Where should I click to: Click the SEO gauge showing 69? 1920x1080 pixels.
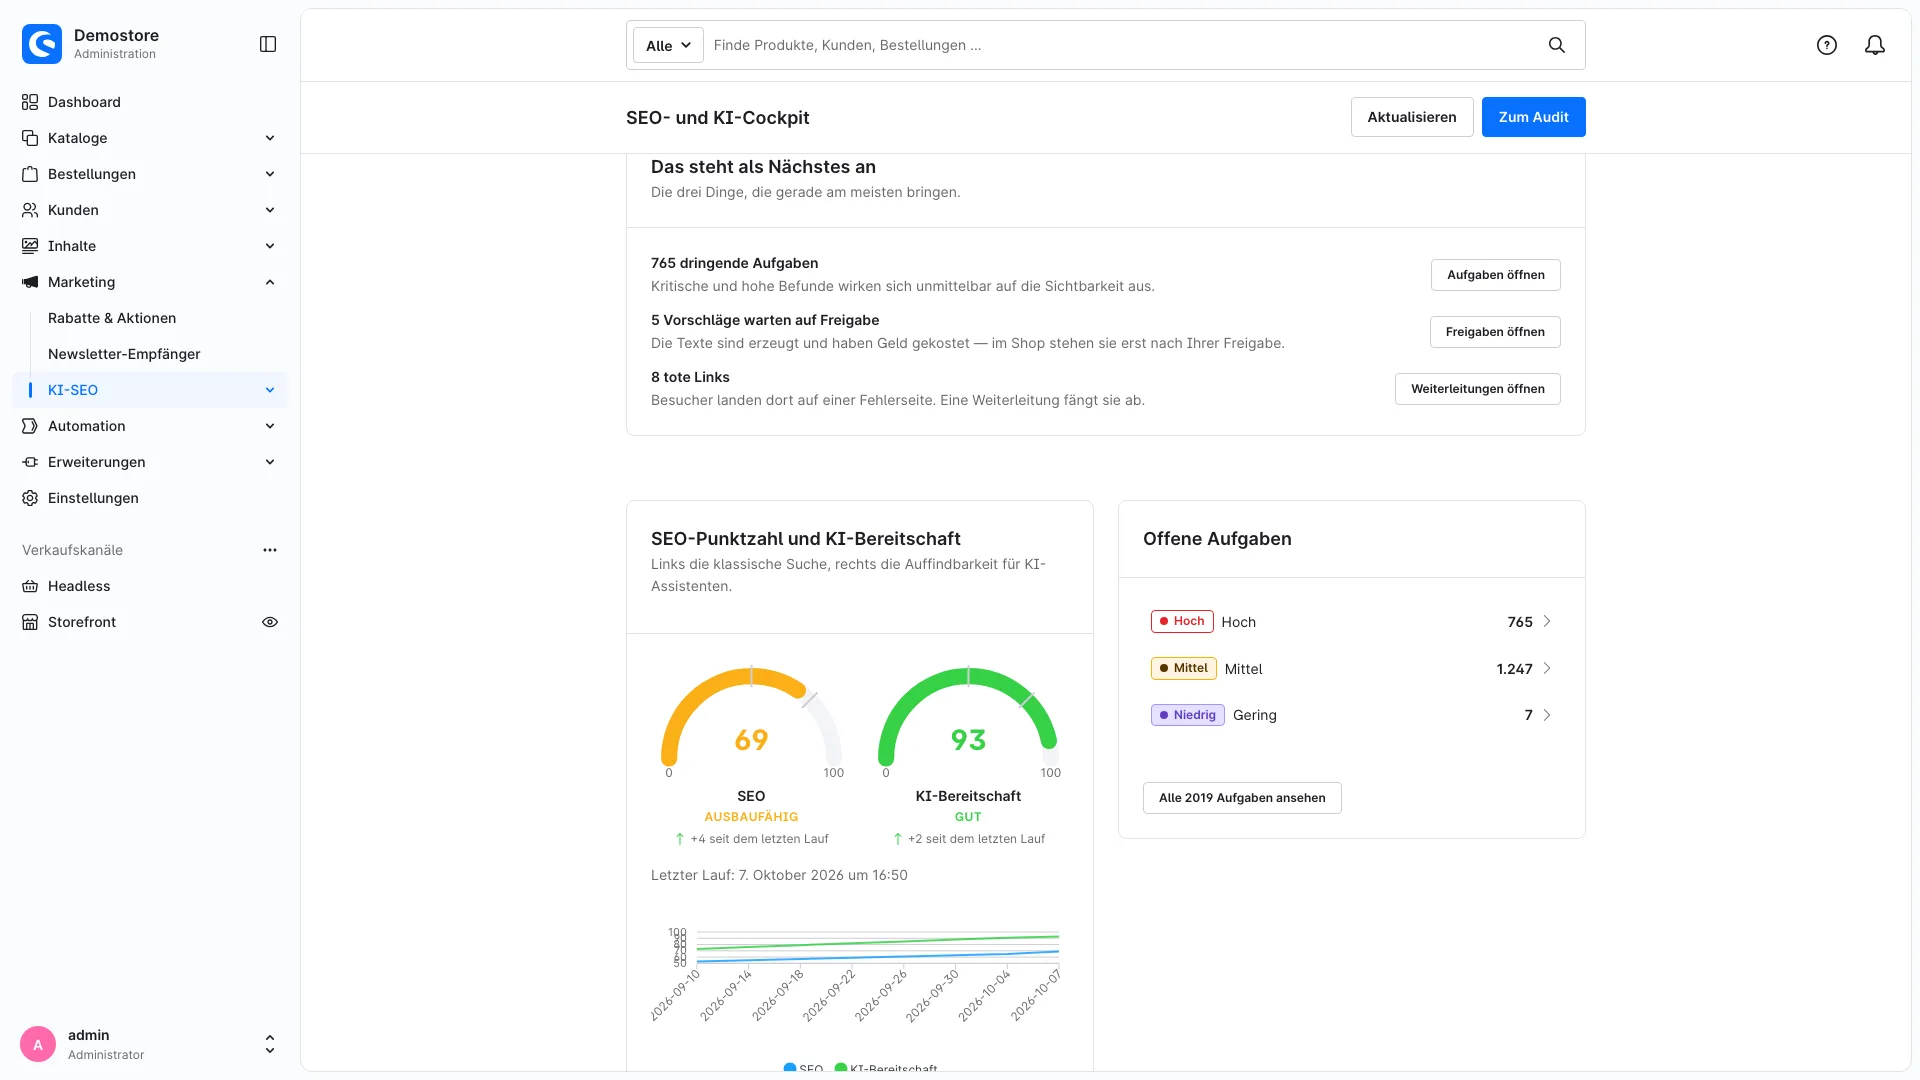751,722
